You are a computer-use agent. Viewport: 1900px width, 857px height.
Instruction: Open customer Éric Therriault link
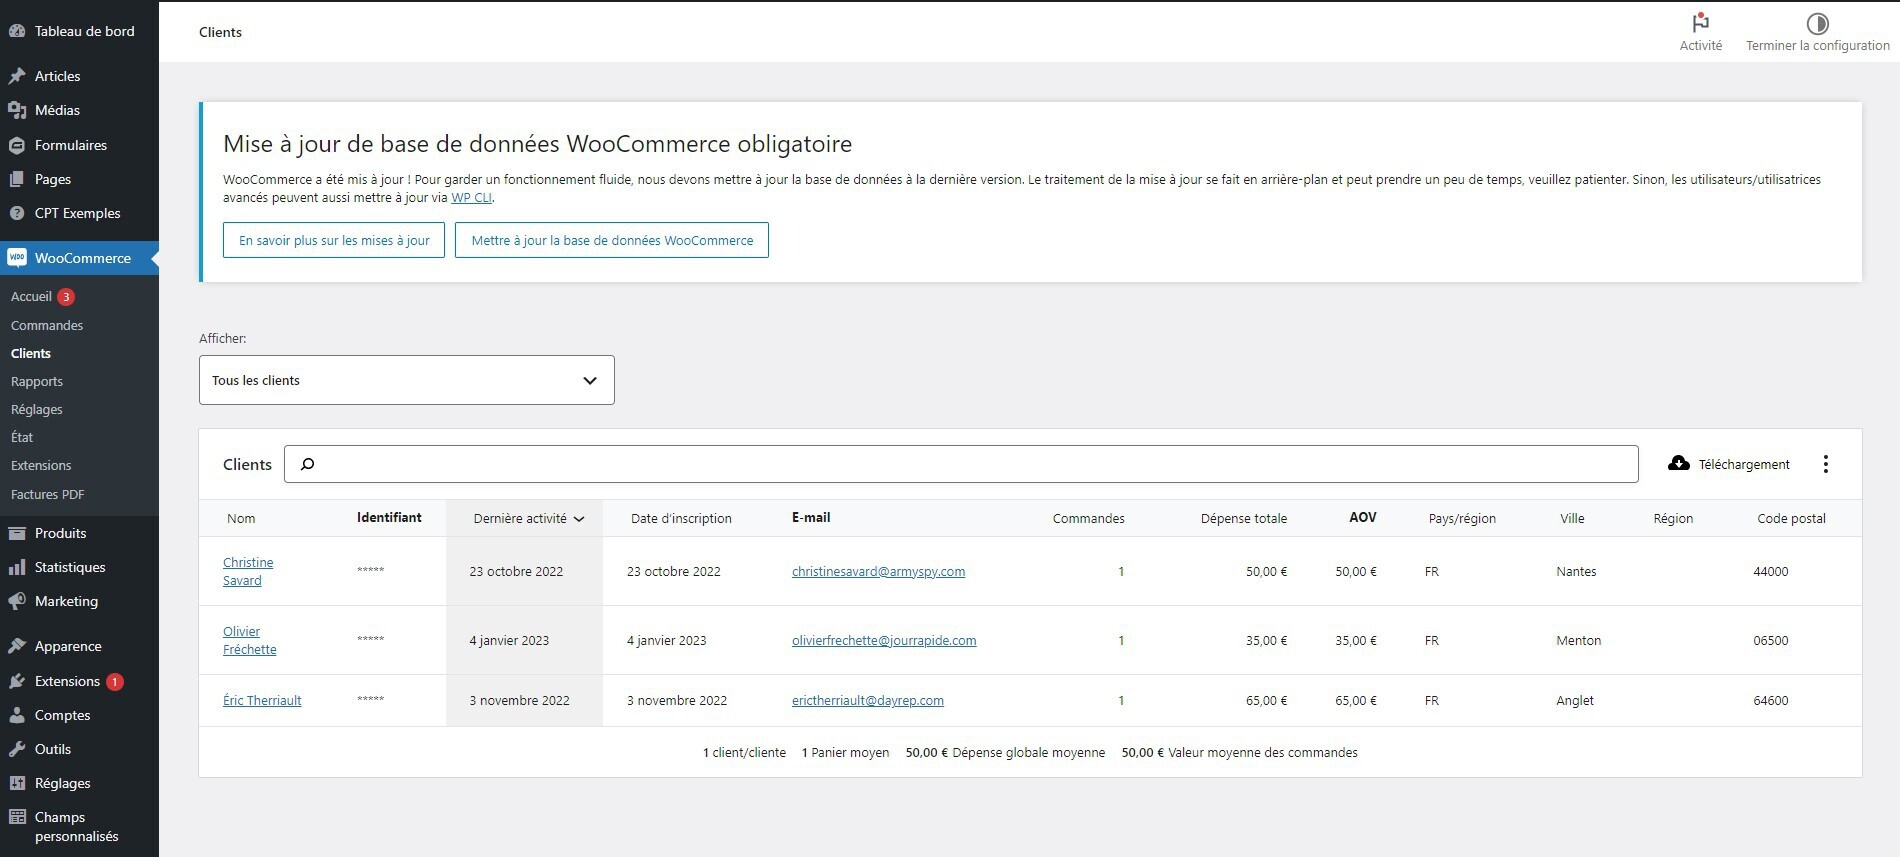pyautogui.click(x=262, y=700)
